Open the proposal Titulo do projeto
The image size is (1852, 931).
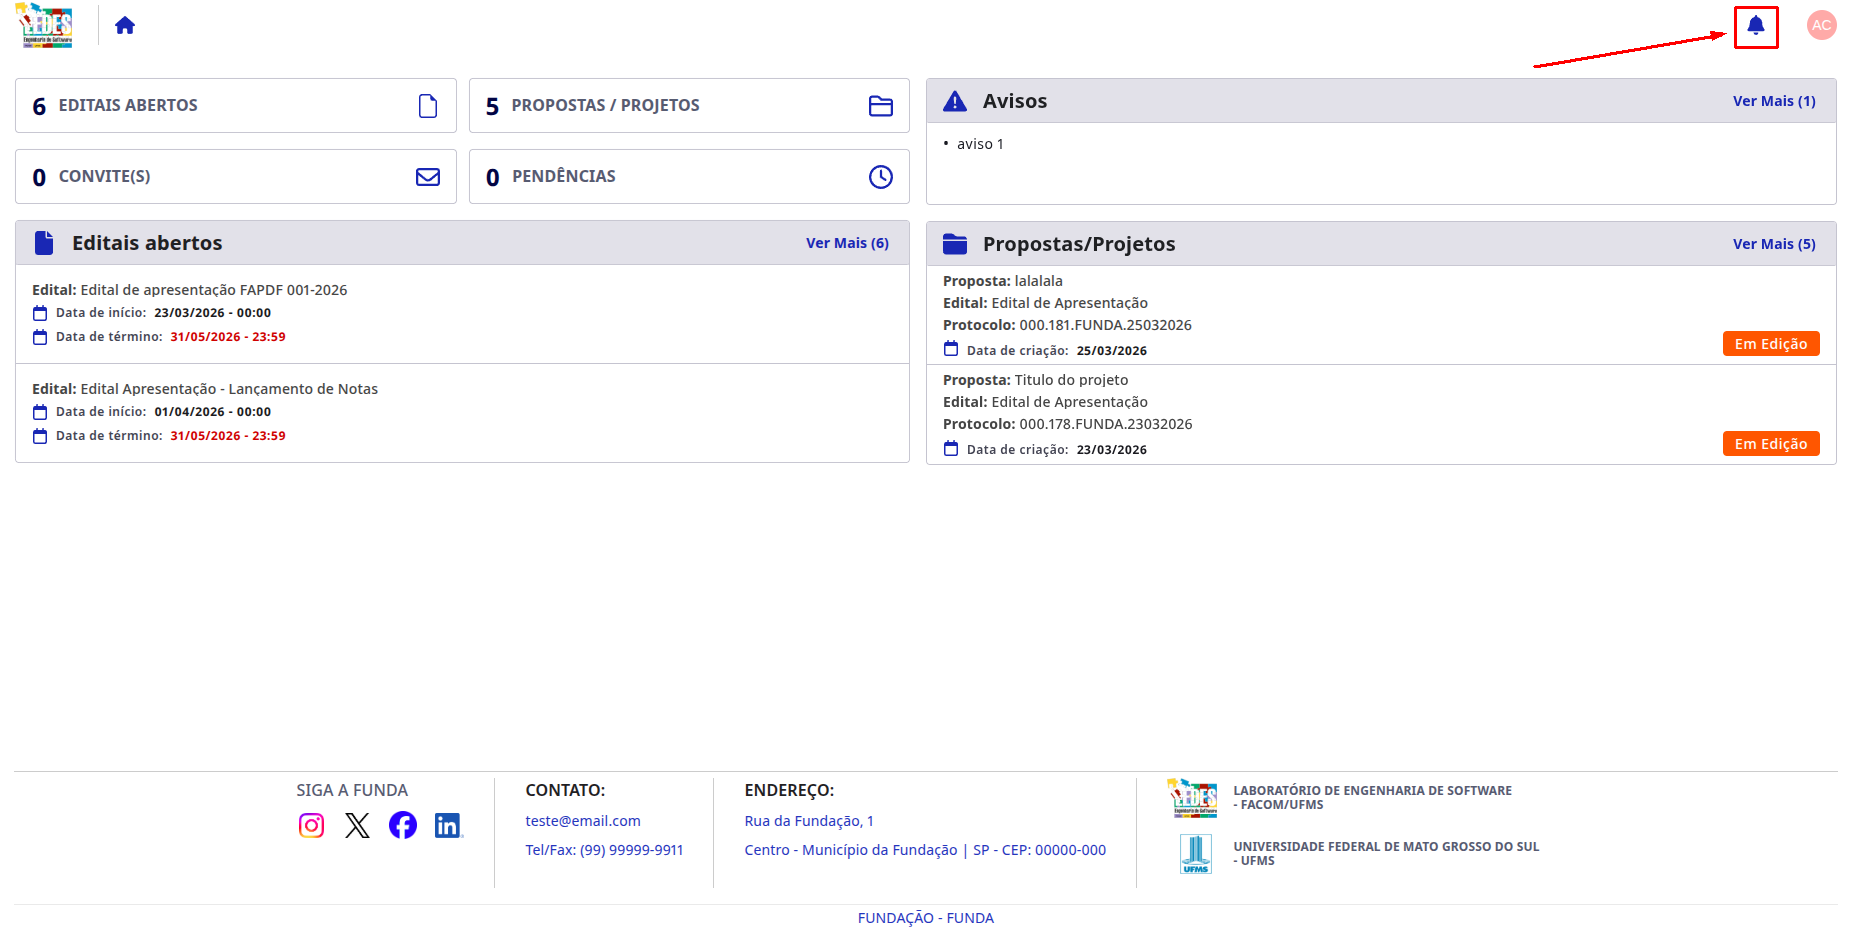coord(1381,414)
